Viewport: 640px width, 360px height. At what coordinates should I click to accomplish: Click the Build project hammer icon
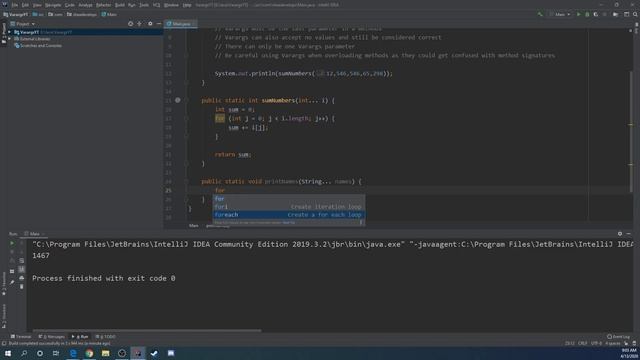540,14
